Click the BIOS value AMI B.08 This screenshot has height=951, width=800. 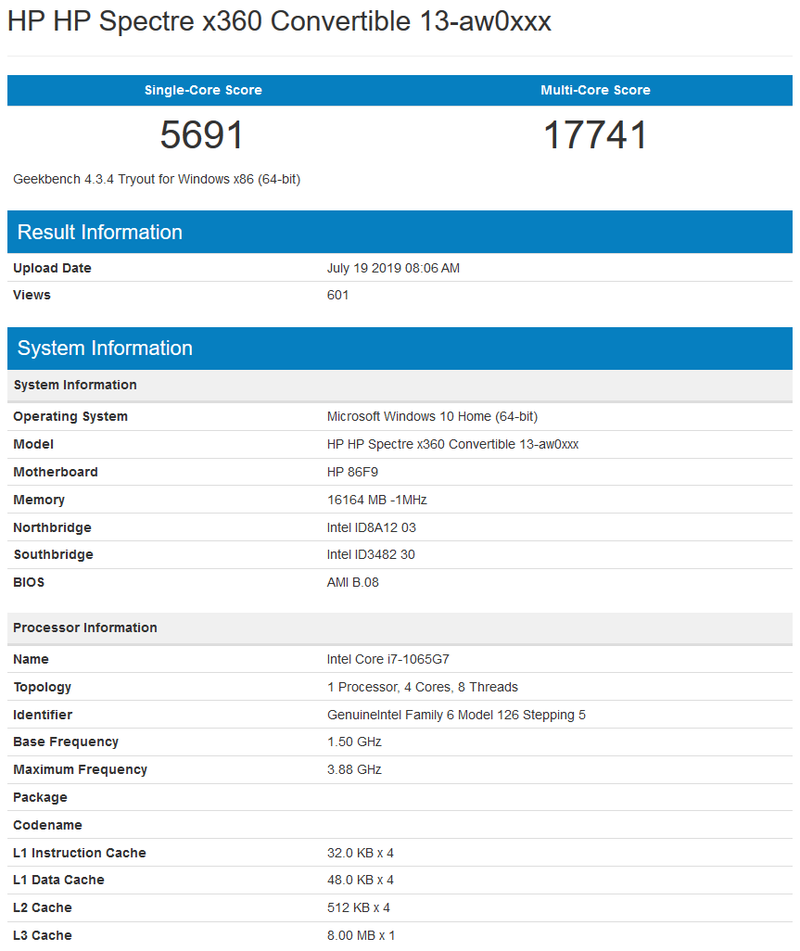coord(350,582)
